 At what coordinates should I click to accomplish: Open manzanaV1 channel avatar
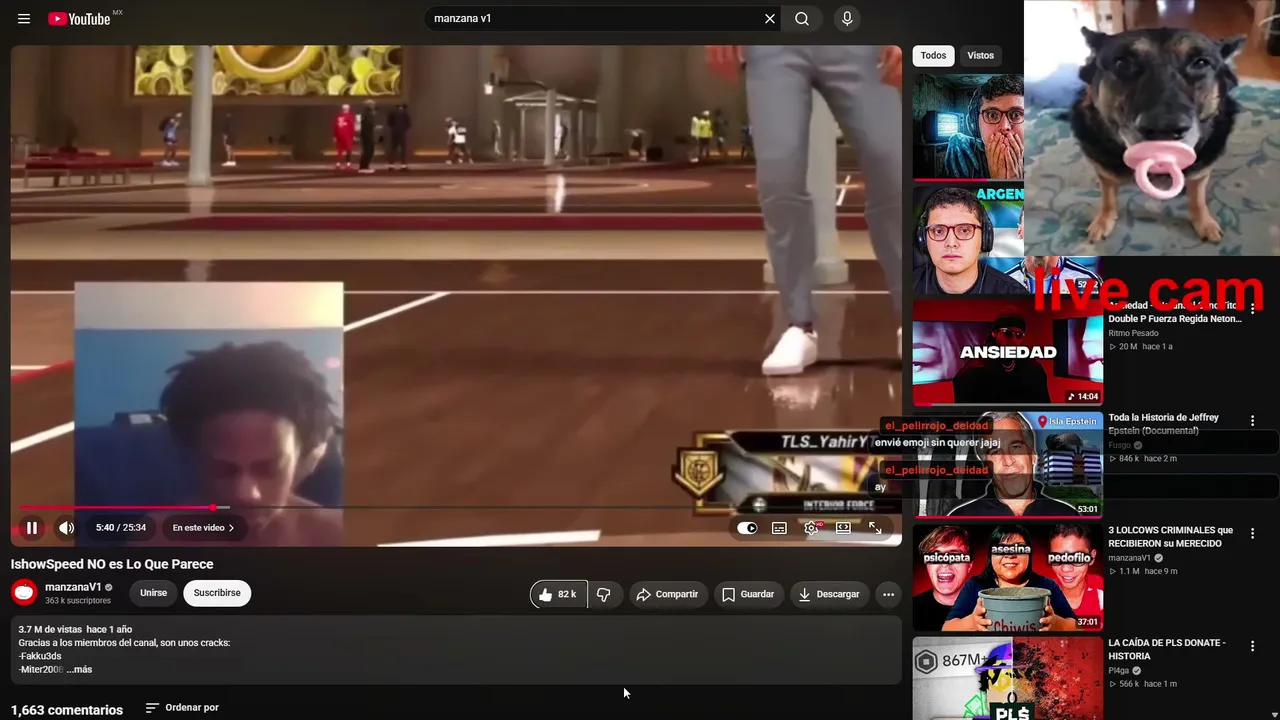click(x=24, y=593)
